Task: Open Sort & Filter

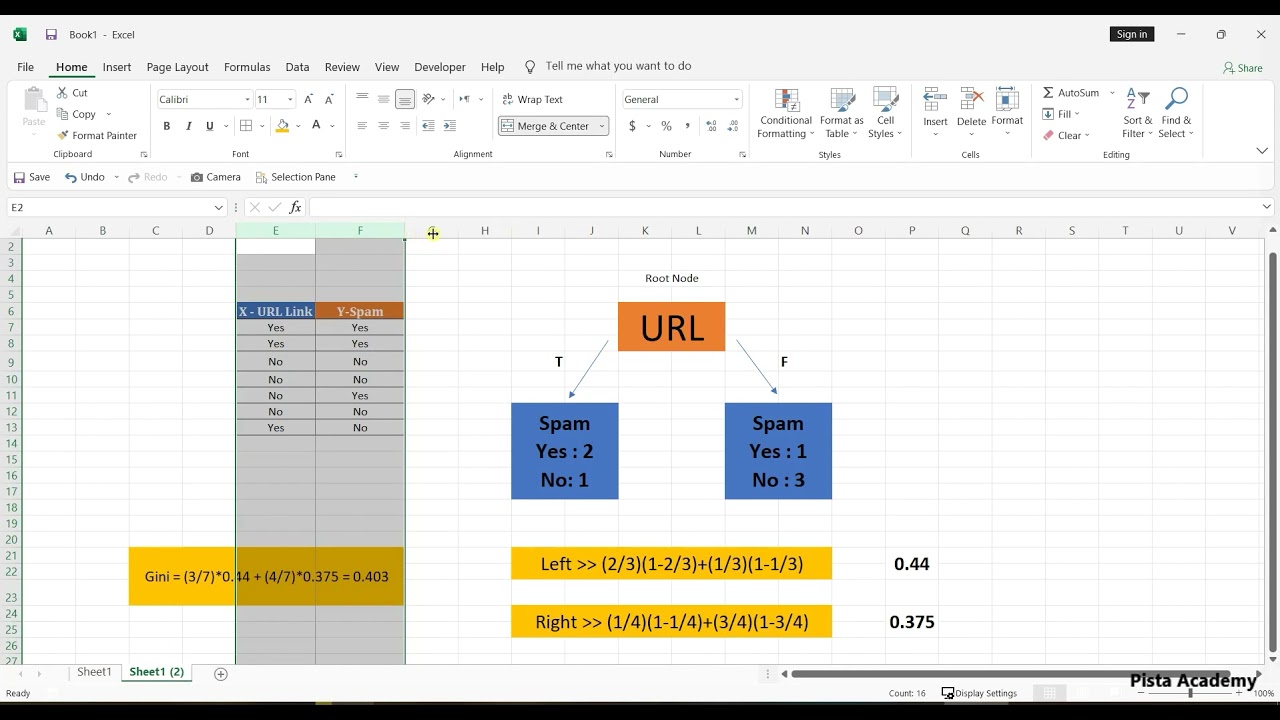Action: [1138, 113]
